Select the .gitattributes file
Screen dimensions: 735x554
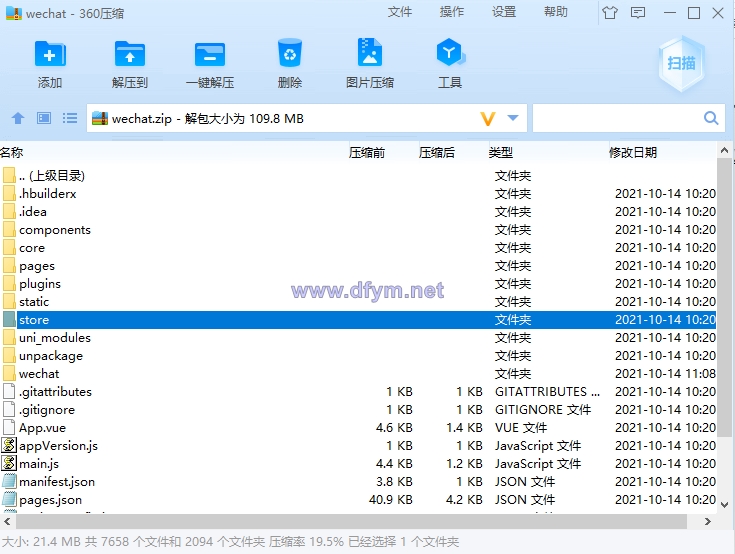click(x=358, y=392)
